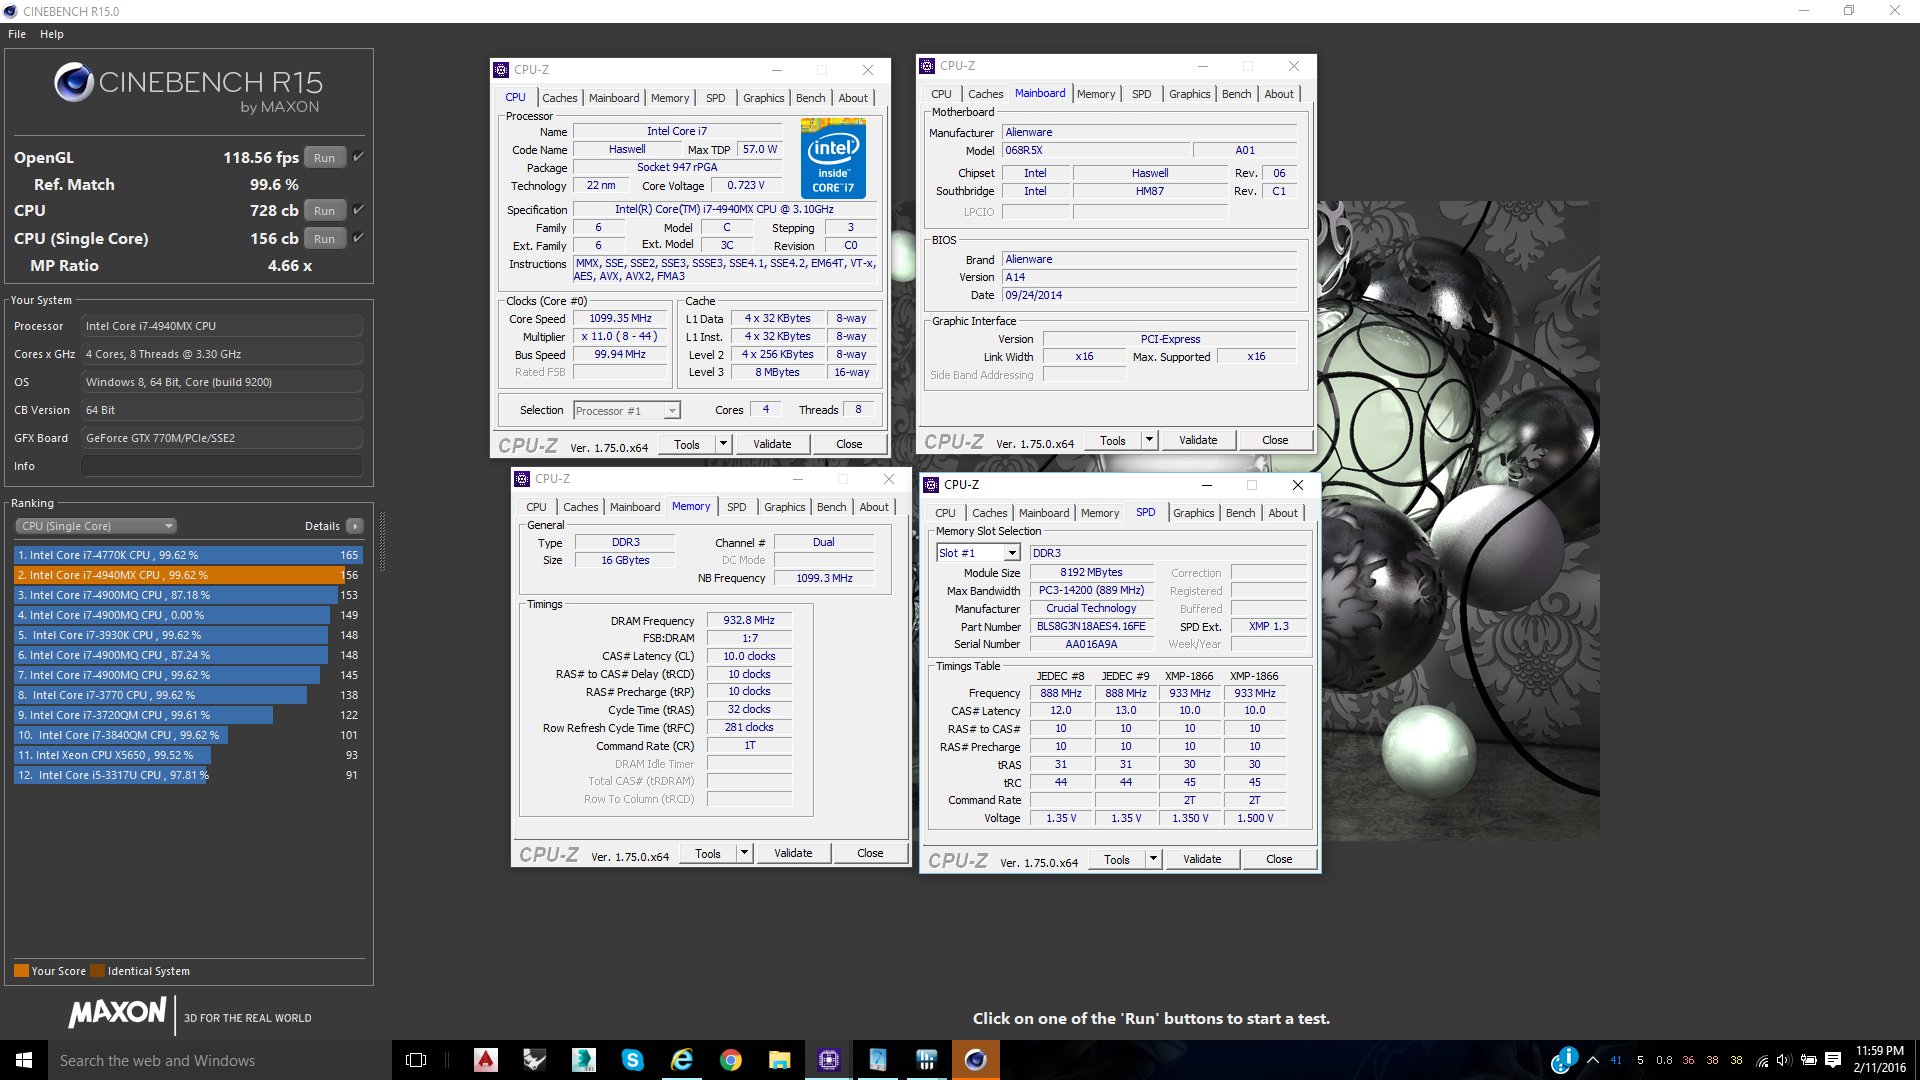Click Close in the SPD window
The width and height of the screenshot is (1920, 1080).
[x=1279, y=859]
